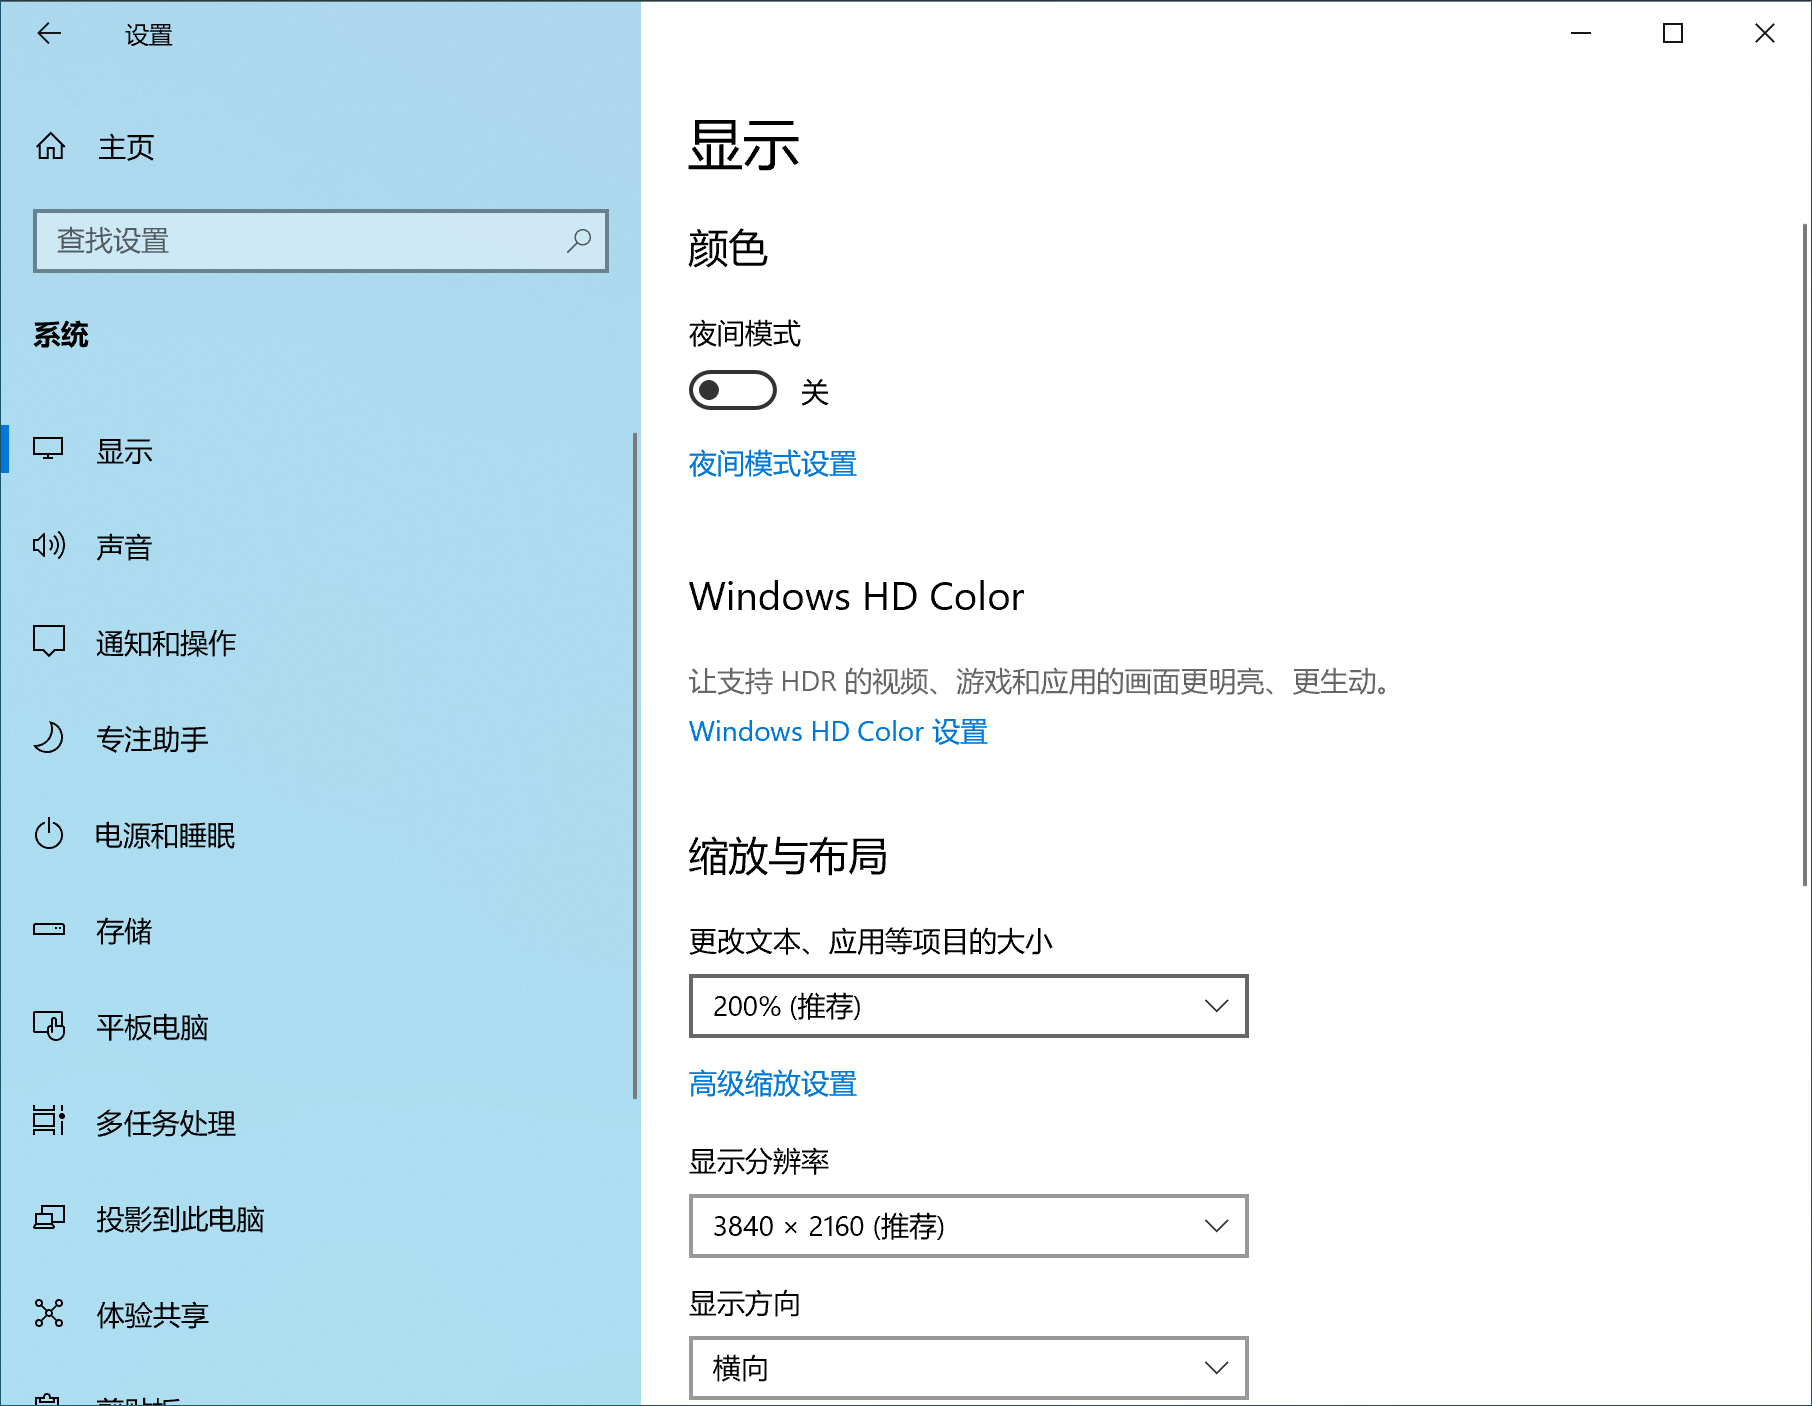Expand the 3840 × 2160 resolution dropdown

(968, 1226)
